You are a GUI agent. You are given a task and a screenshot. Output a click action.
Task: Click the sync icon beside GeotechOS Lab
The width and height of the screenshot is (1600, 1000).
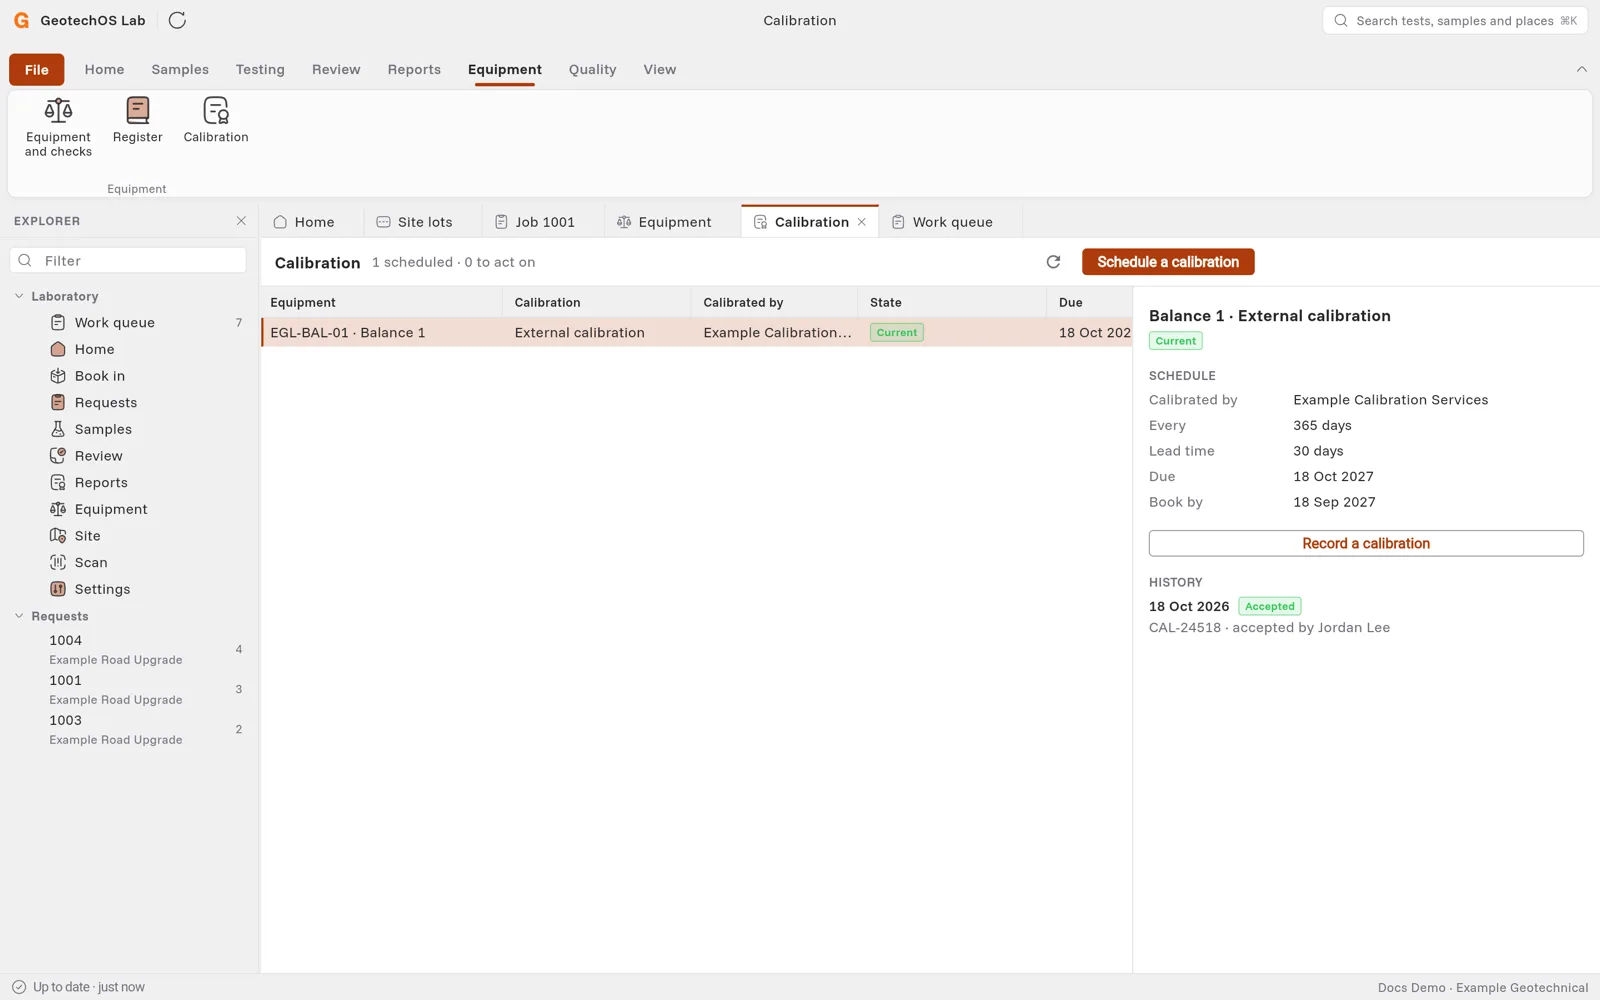click(x=177, y=20)
